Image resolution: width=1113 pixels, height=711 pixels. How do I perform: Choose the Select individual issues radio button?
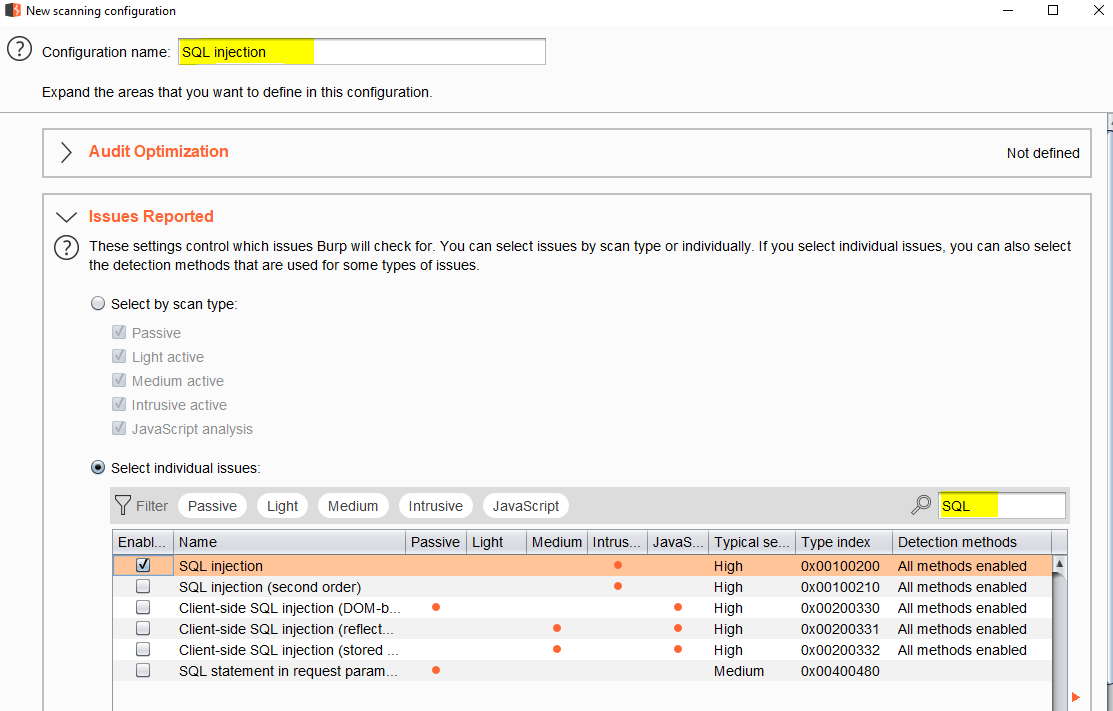pyautogui.click(x=98, y=468)
